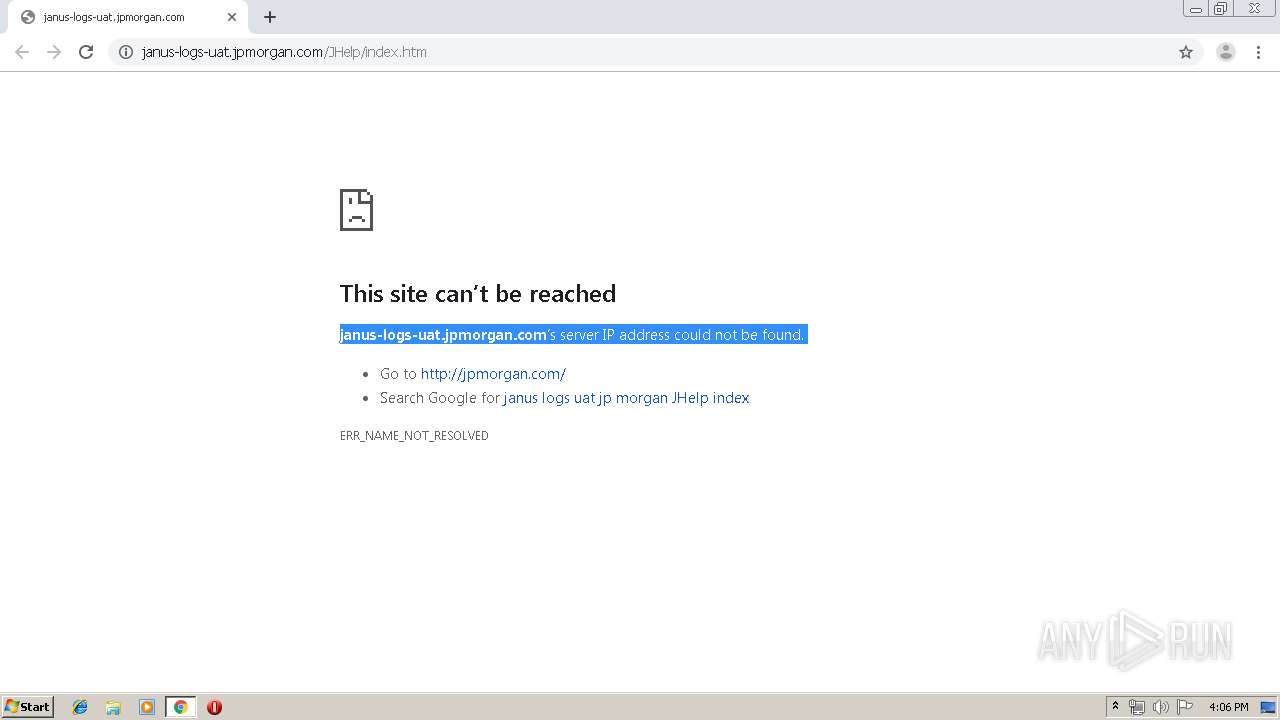Image resolution: width=1280 pixels, height=720 pixels.
Task: Show hidden tray icons arrow
Action: pos(1116,707)
